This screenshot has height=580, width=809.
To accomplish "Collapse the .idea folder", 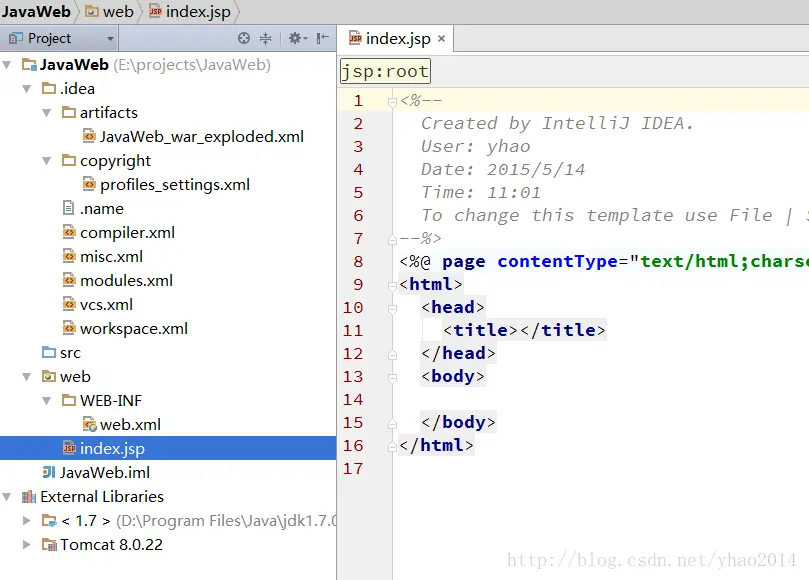I will tap(27, 89).
